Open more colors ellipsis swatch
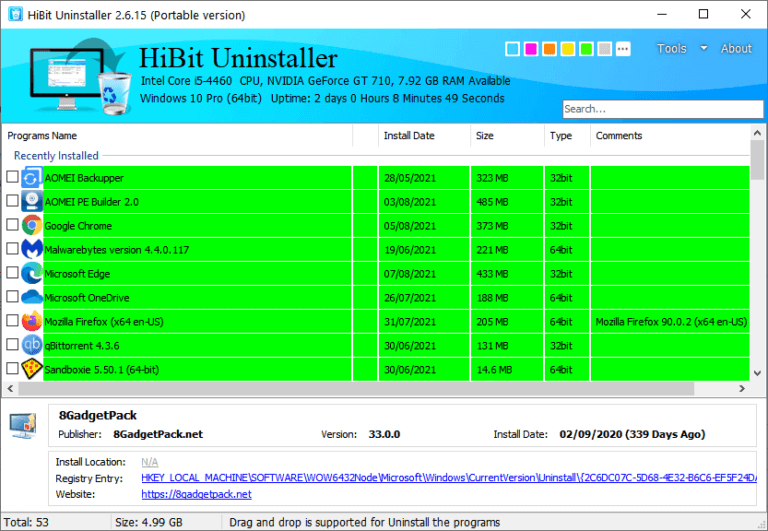The width and height of the screenshot is (768, 531). [623, 49]
